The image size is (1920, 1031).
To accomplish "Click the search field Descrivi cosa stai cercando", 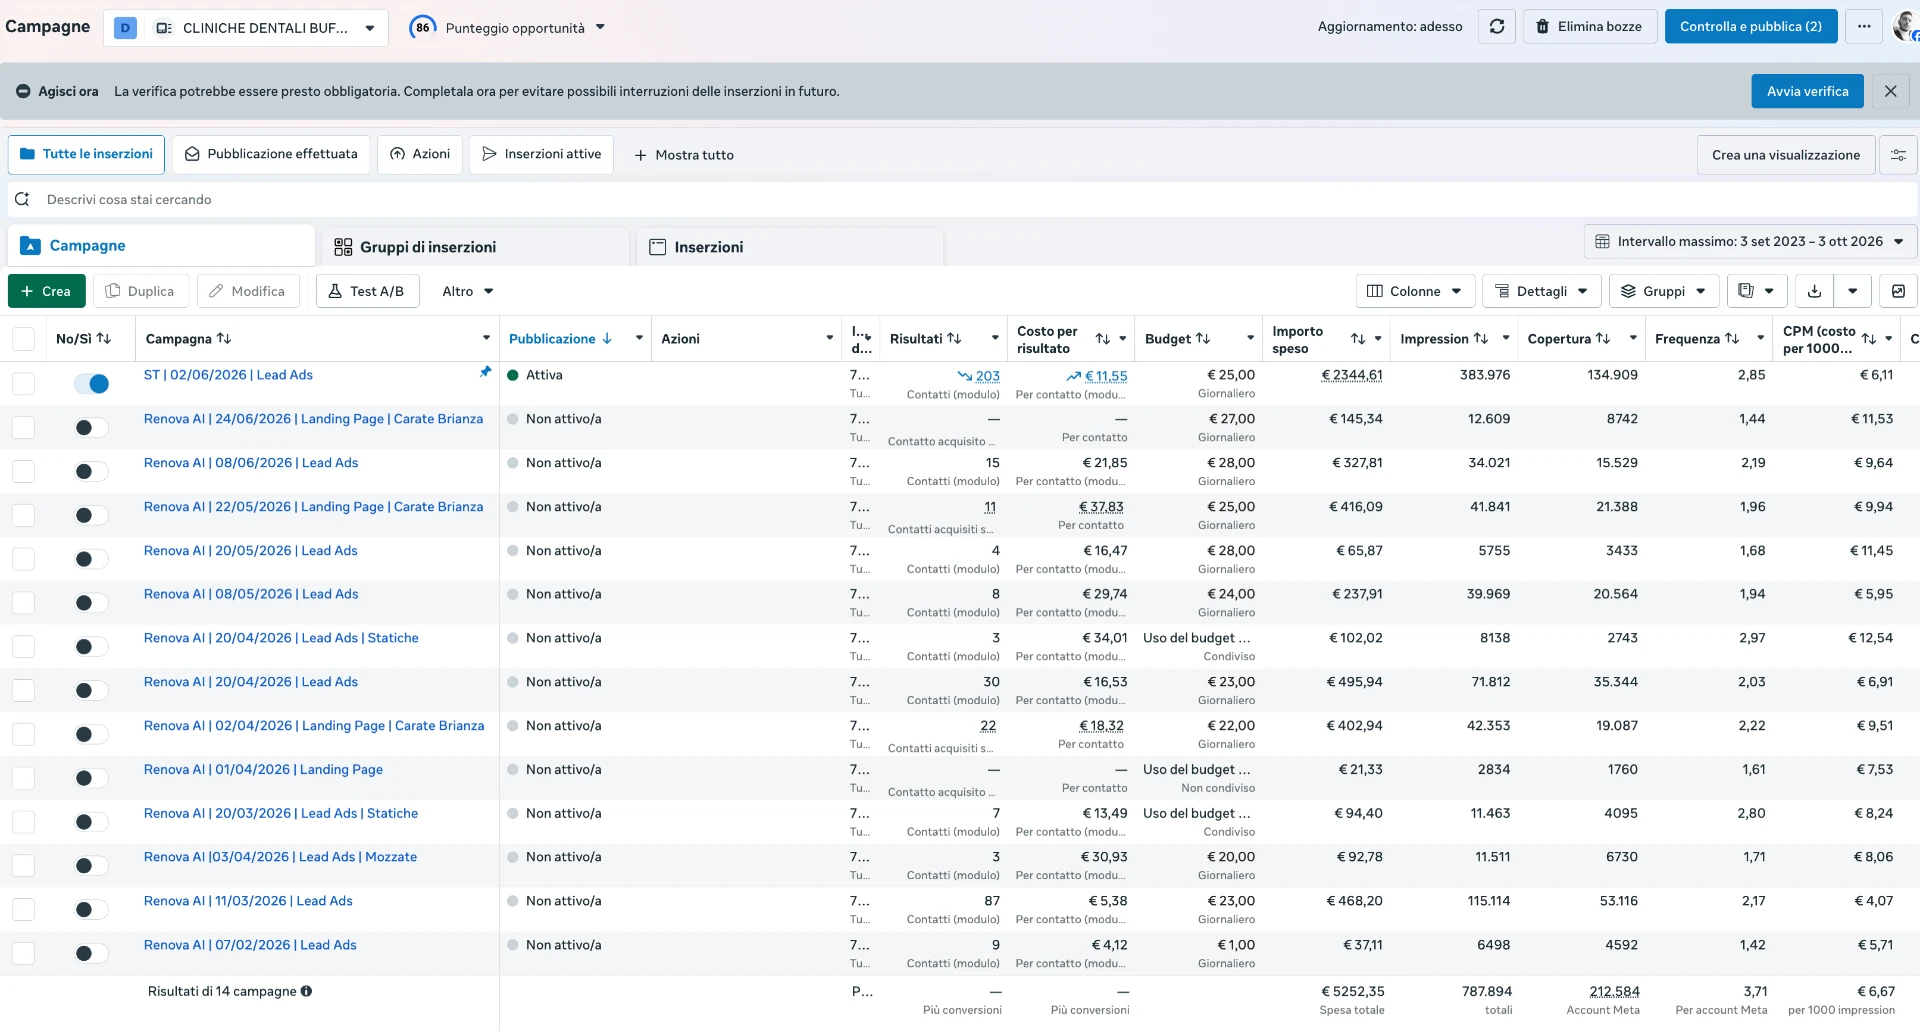I will 960,199.
